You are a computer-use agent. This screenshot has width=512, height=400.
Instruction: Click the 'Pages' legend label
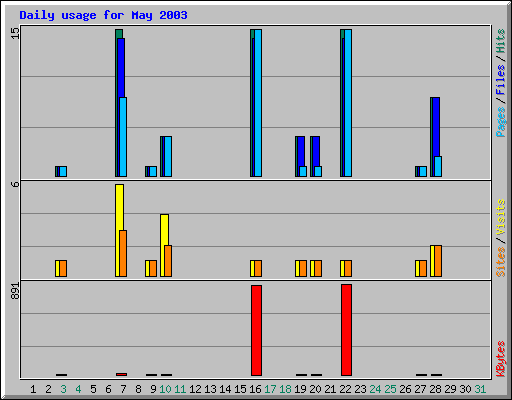click(x=500, y=122)
